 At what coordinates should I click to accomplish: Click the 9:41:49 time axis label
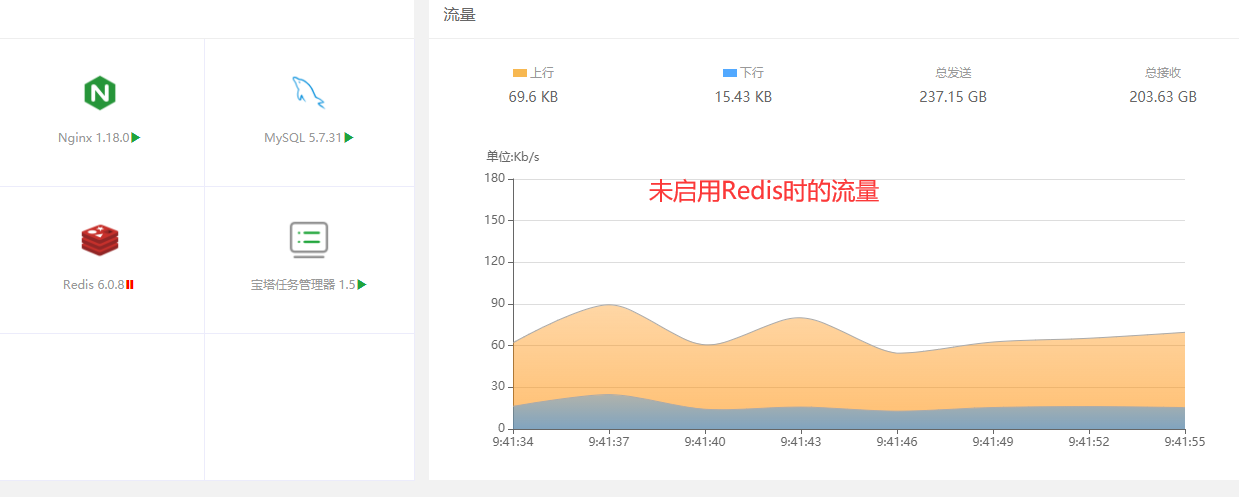[993, 442]
